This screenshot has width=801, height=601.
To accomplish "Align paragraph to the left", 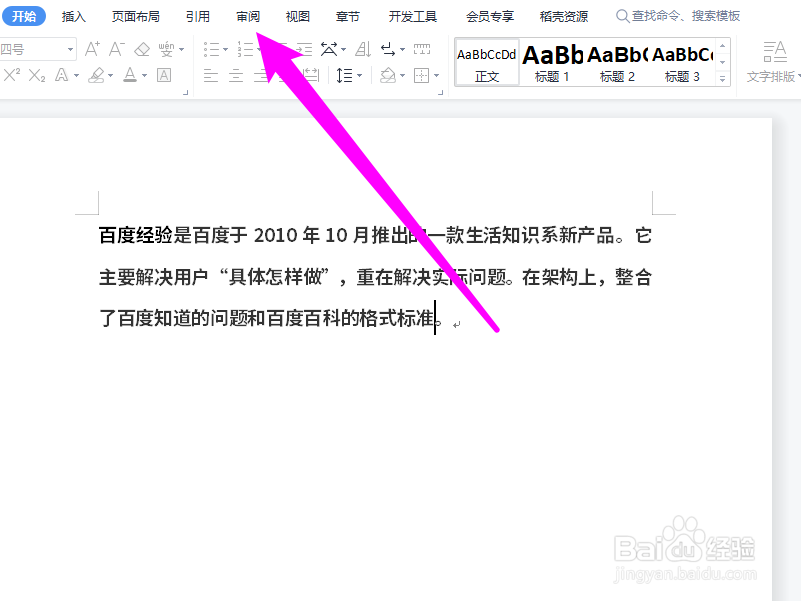I will (210, 76).
